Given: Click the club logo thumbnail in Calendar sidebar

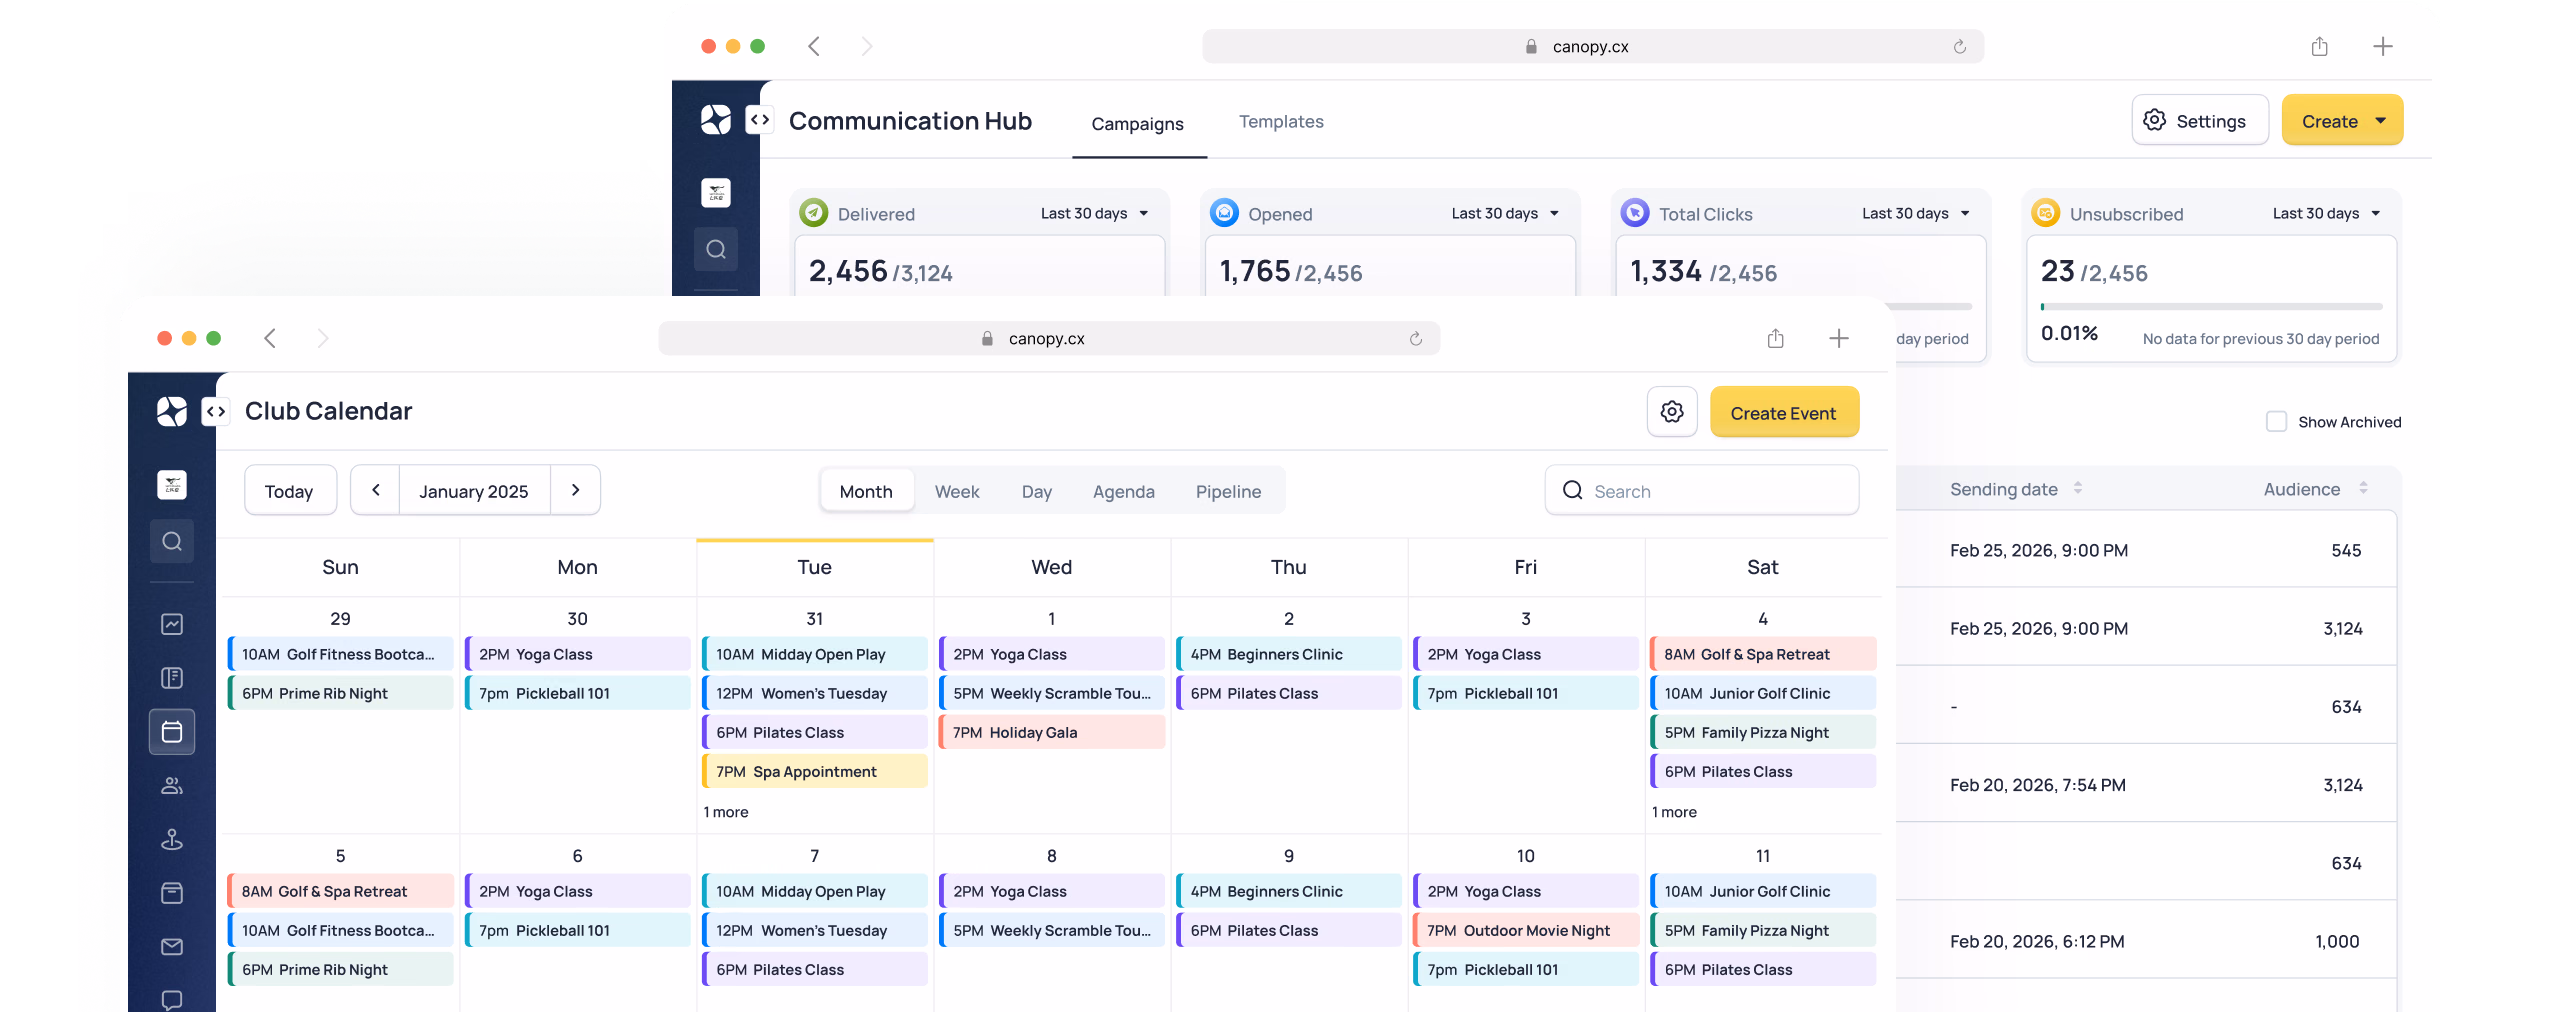Looking at the screenshot, I should click(172, 485).
